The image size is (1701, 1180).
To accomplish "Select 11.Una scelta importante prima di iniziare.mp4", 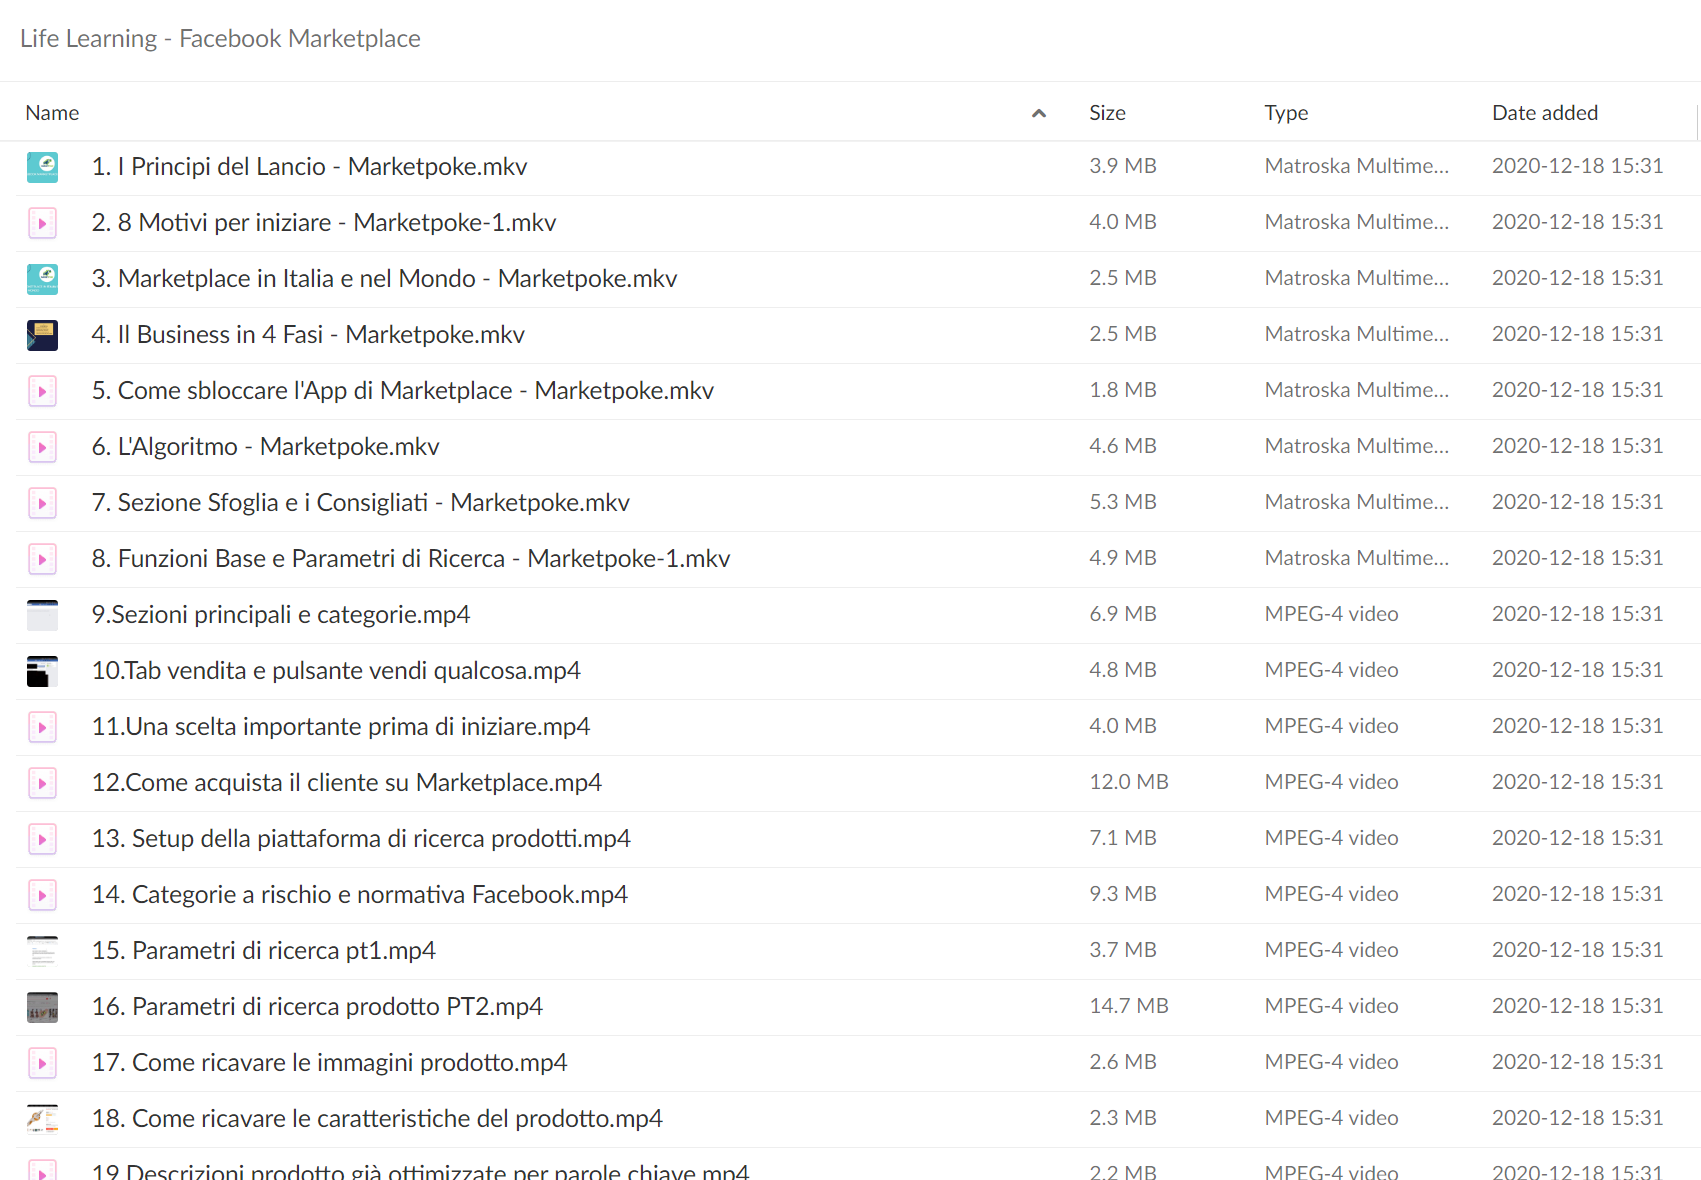I will [x=341, y=727].
